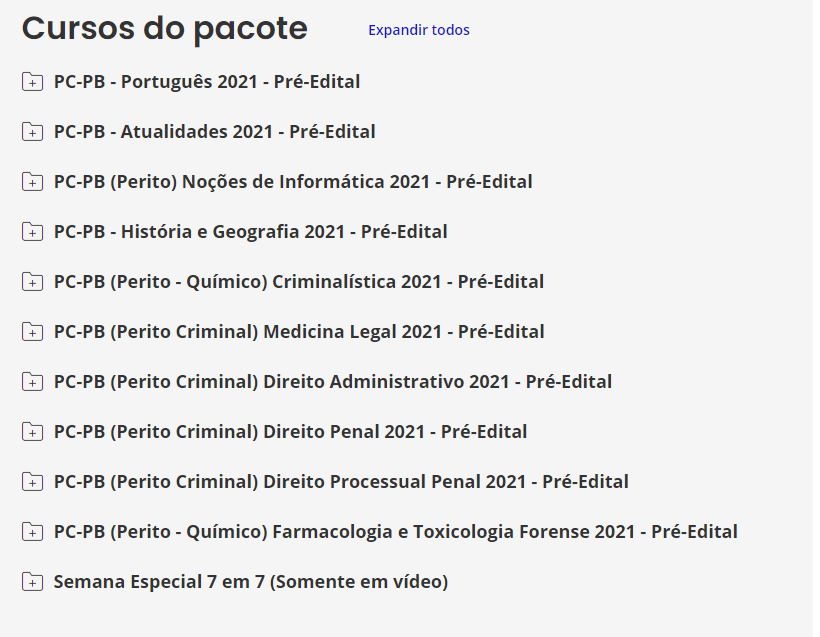820x637 pixels.
Task: Open 'PC-PB - Português 2021 - Pré-Edital' title
Action: (207, 82)
